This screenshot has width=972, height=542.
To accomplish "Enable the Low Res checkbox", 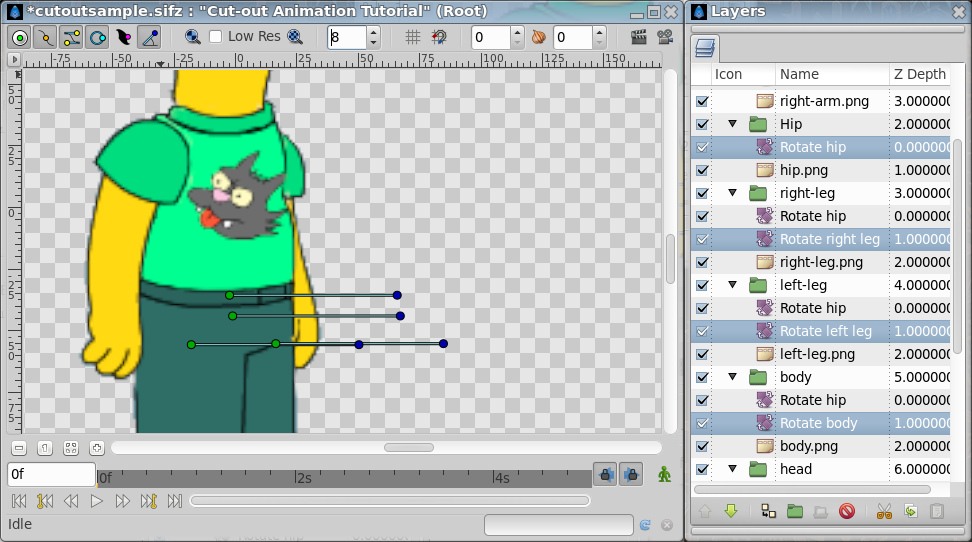I will click(x=216, y=37).
